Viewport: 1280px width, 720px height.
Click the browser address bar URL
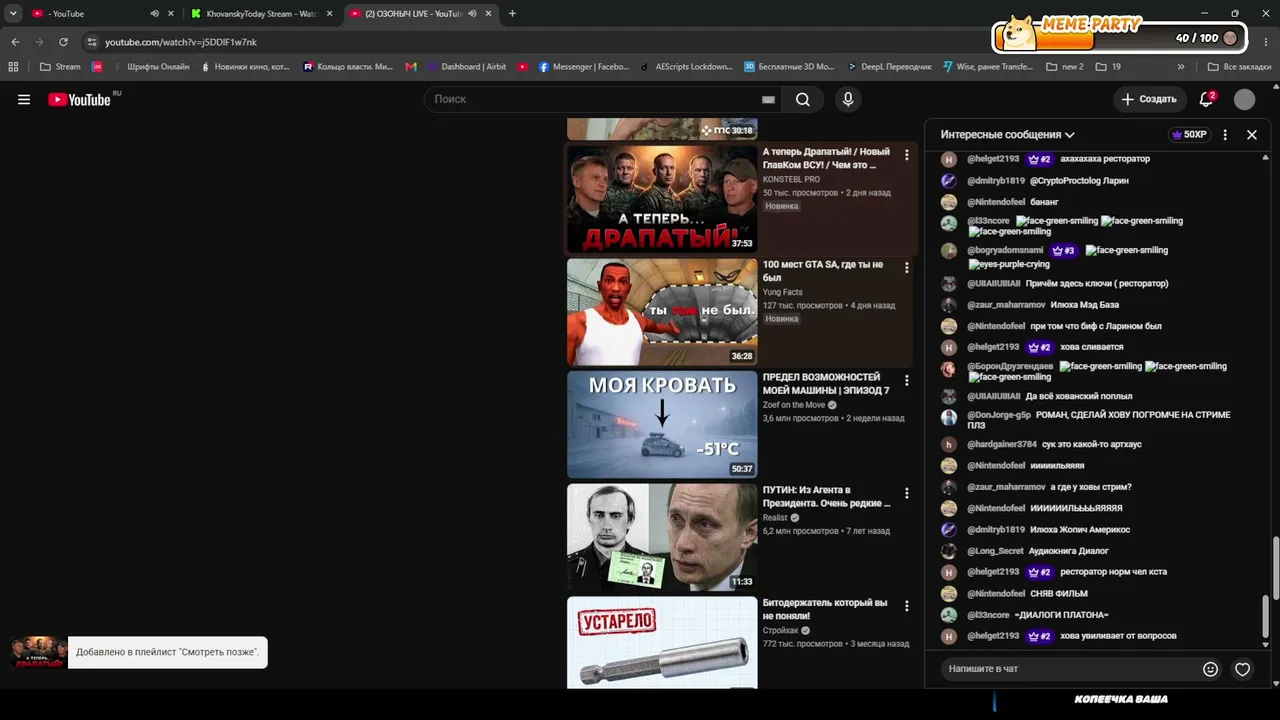tap(181, 42)
